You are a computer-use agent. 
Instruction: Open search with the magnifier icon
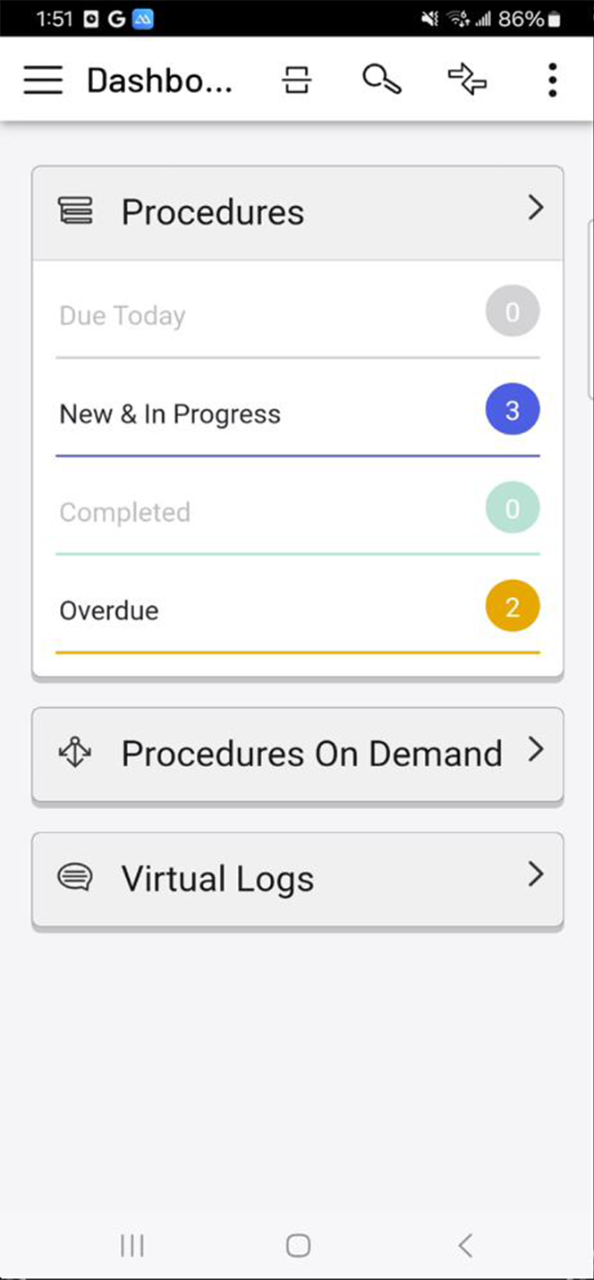(x=380, y=80)
